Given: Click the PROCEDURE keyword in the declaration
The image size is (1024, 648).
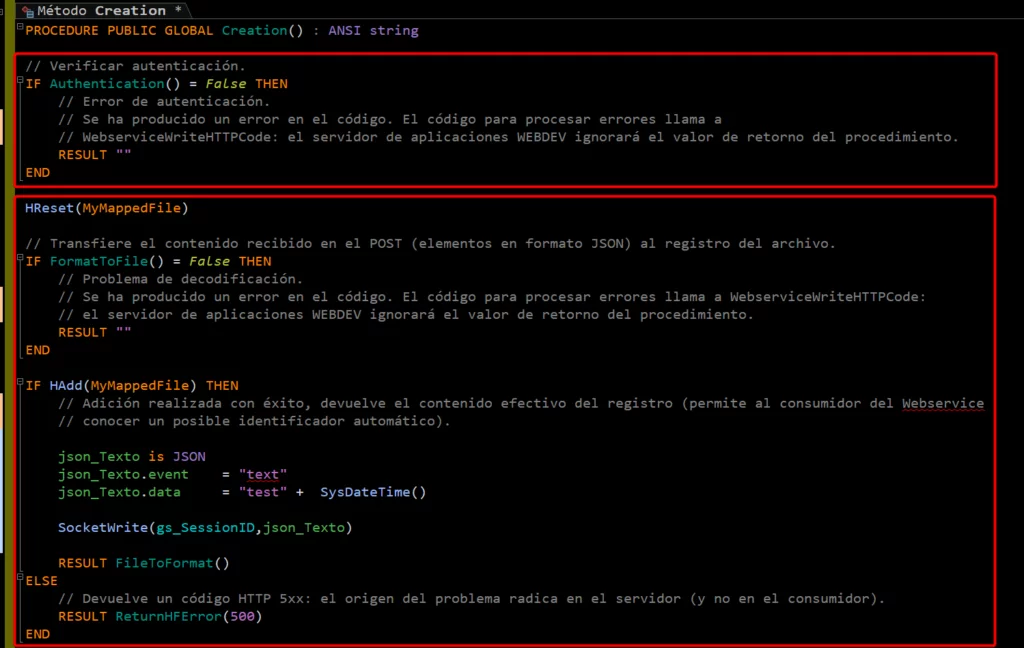Looking at the screenshot, I should [x=62, y=30].
